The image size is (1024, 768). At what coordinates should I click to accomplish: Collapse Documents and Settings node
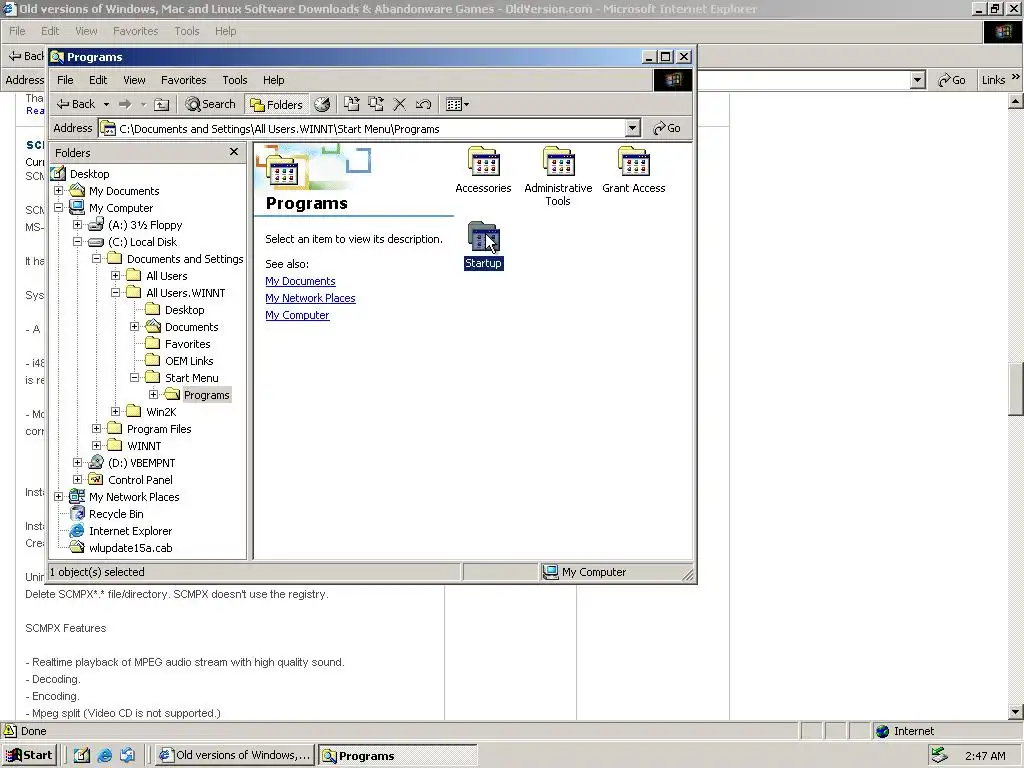[96, 259]
